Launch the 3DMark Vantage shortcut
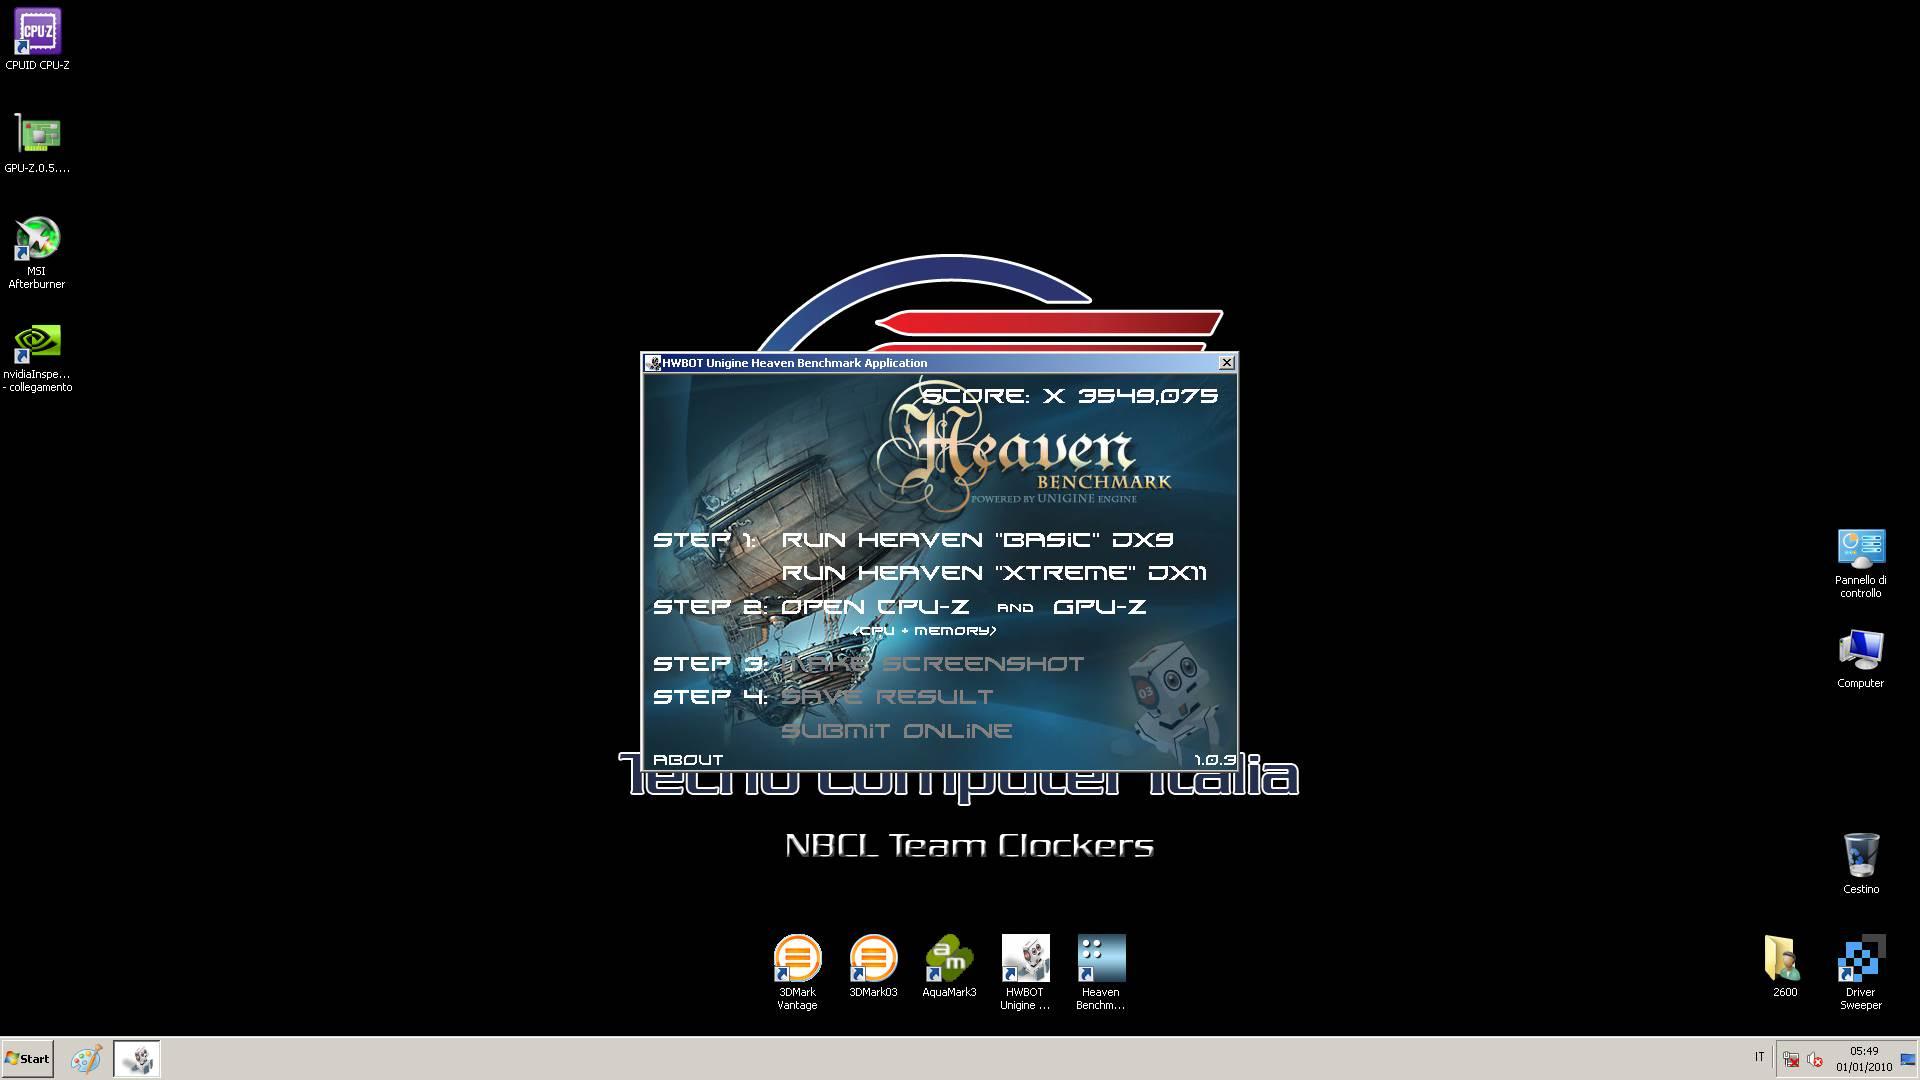This screenshot has width=1920, height=1080. click(797, 972)
